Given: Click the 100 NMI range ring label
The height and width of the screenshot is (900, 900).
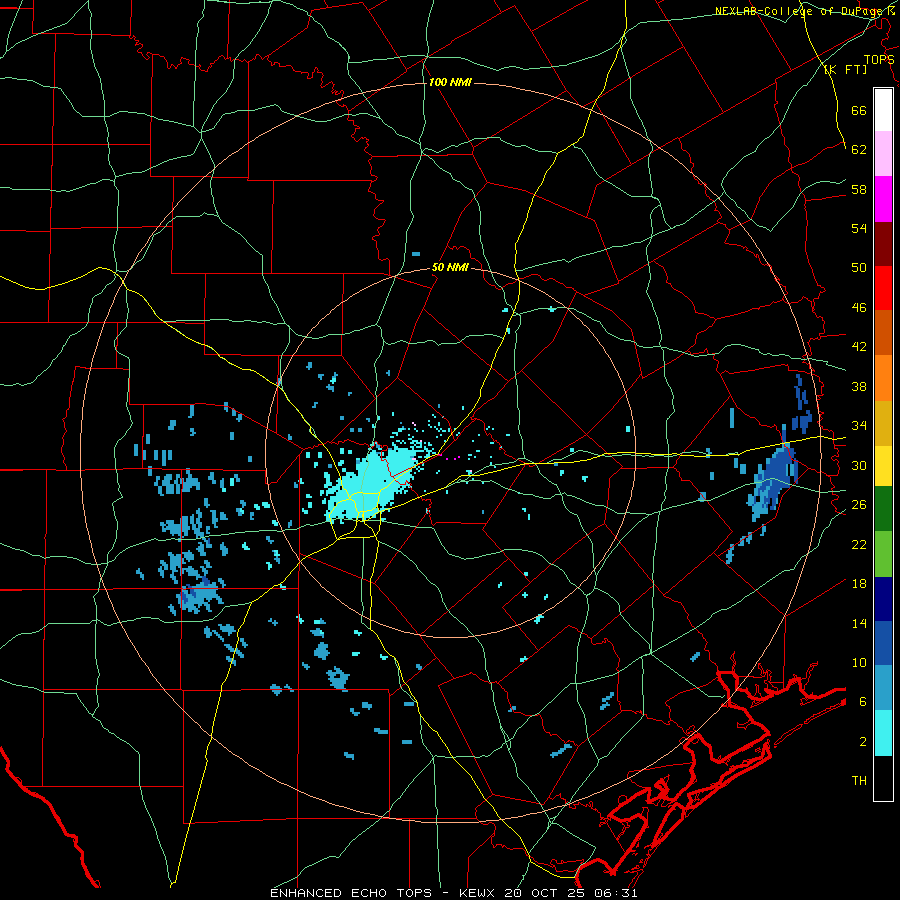Looking at the screenshot, I should pos(450,83).
